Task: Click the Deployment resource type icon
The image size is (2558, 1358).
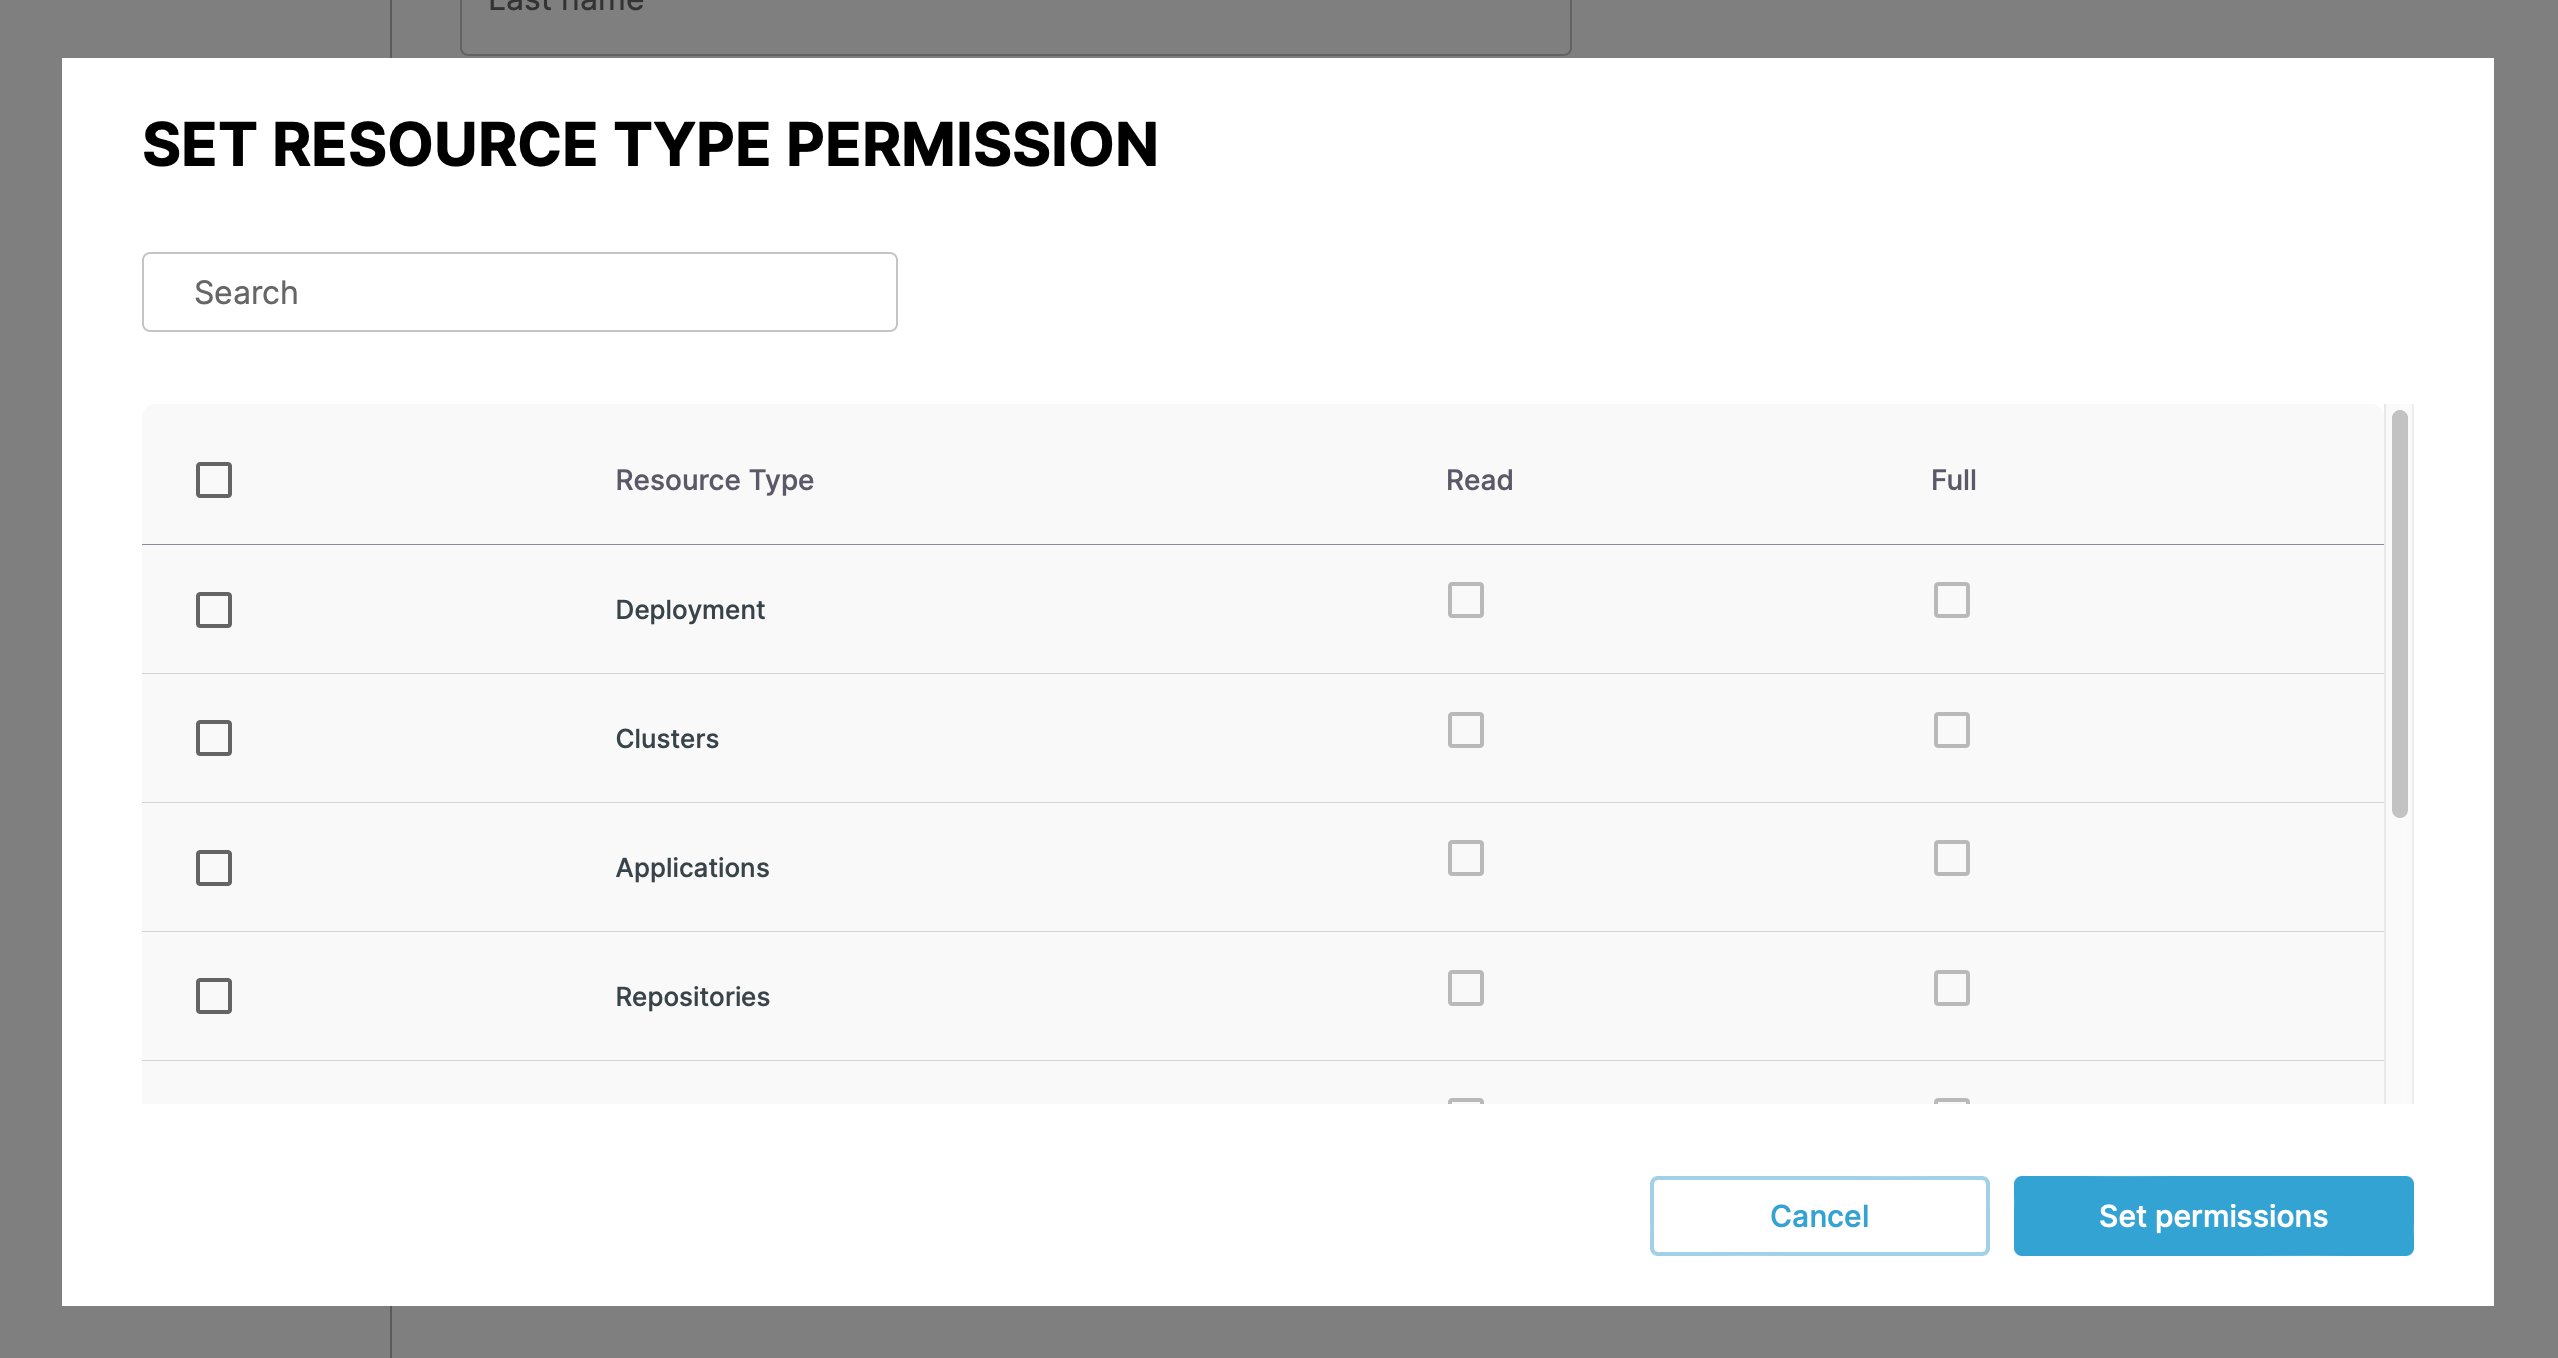Action: point(213,607)
